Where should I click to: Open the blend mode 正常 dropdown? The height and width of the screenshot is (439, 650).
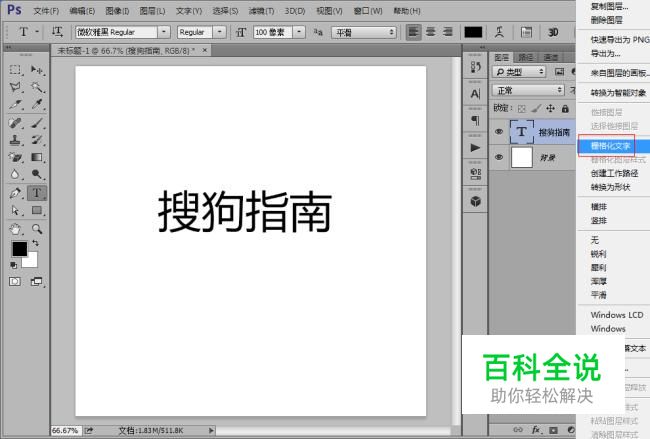[x=528, y=90]
